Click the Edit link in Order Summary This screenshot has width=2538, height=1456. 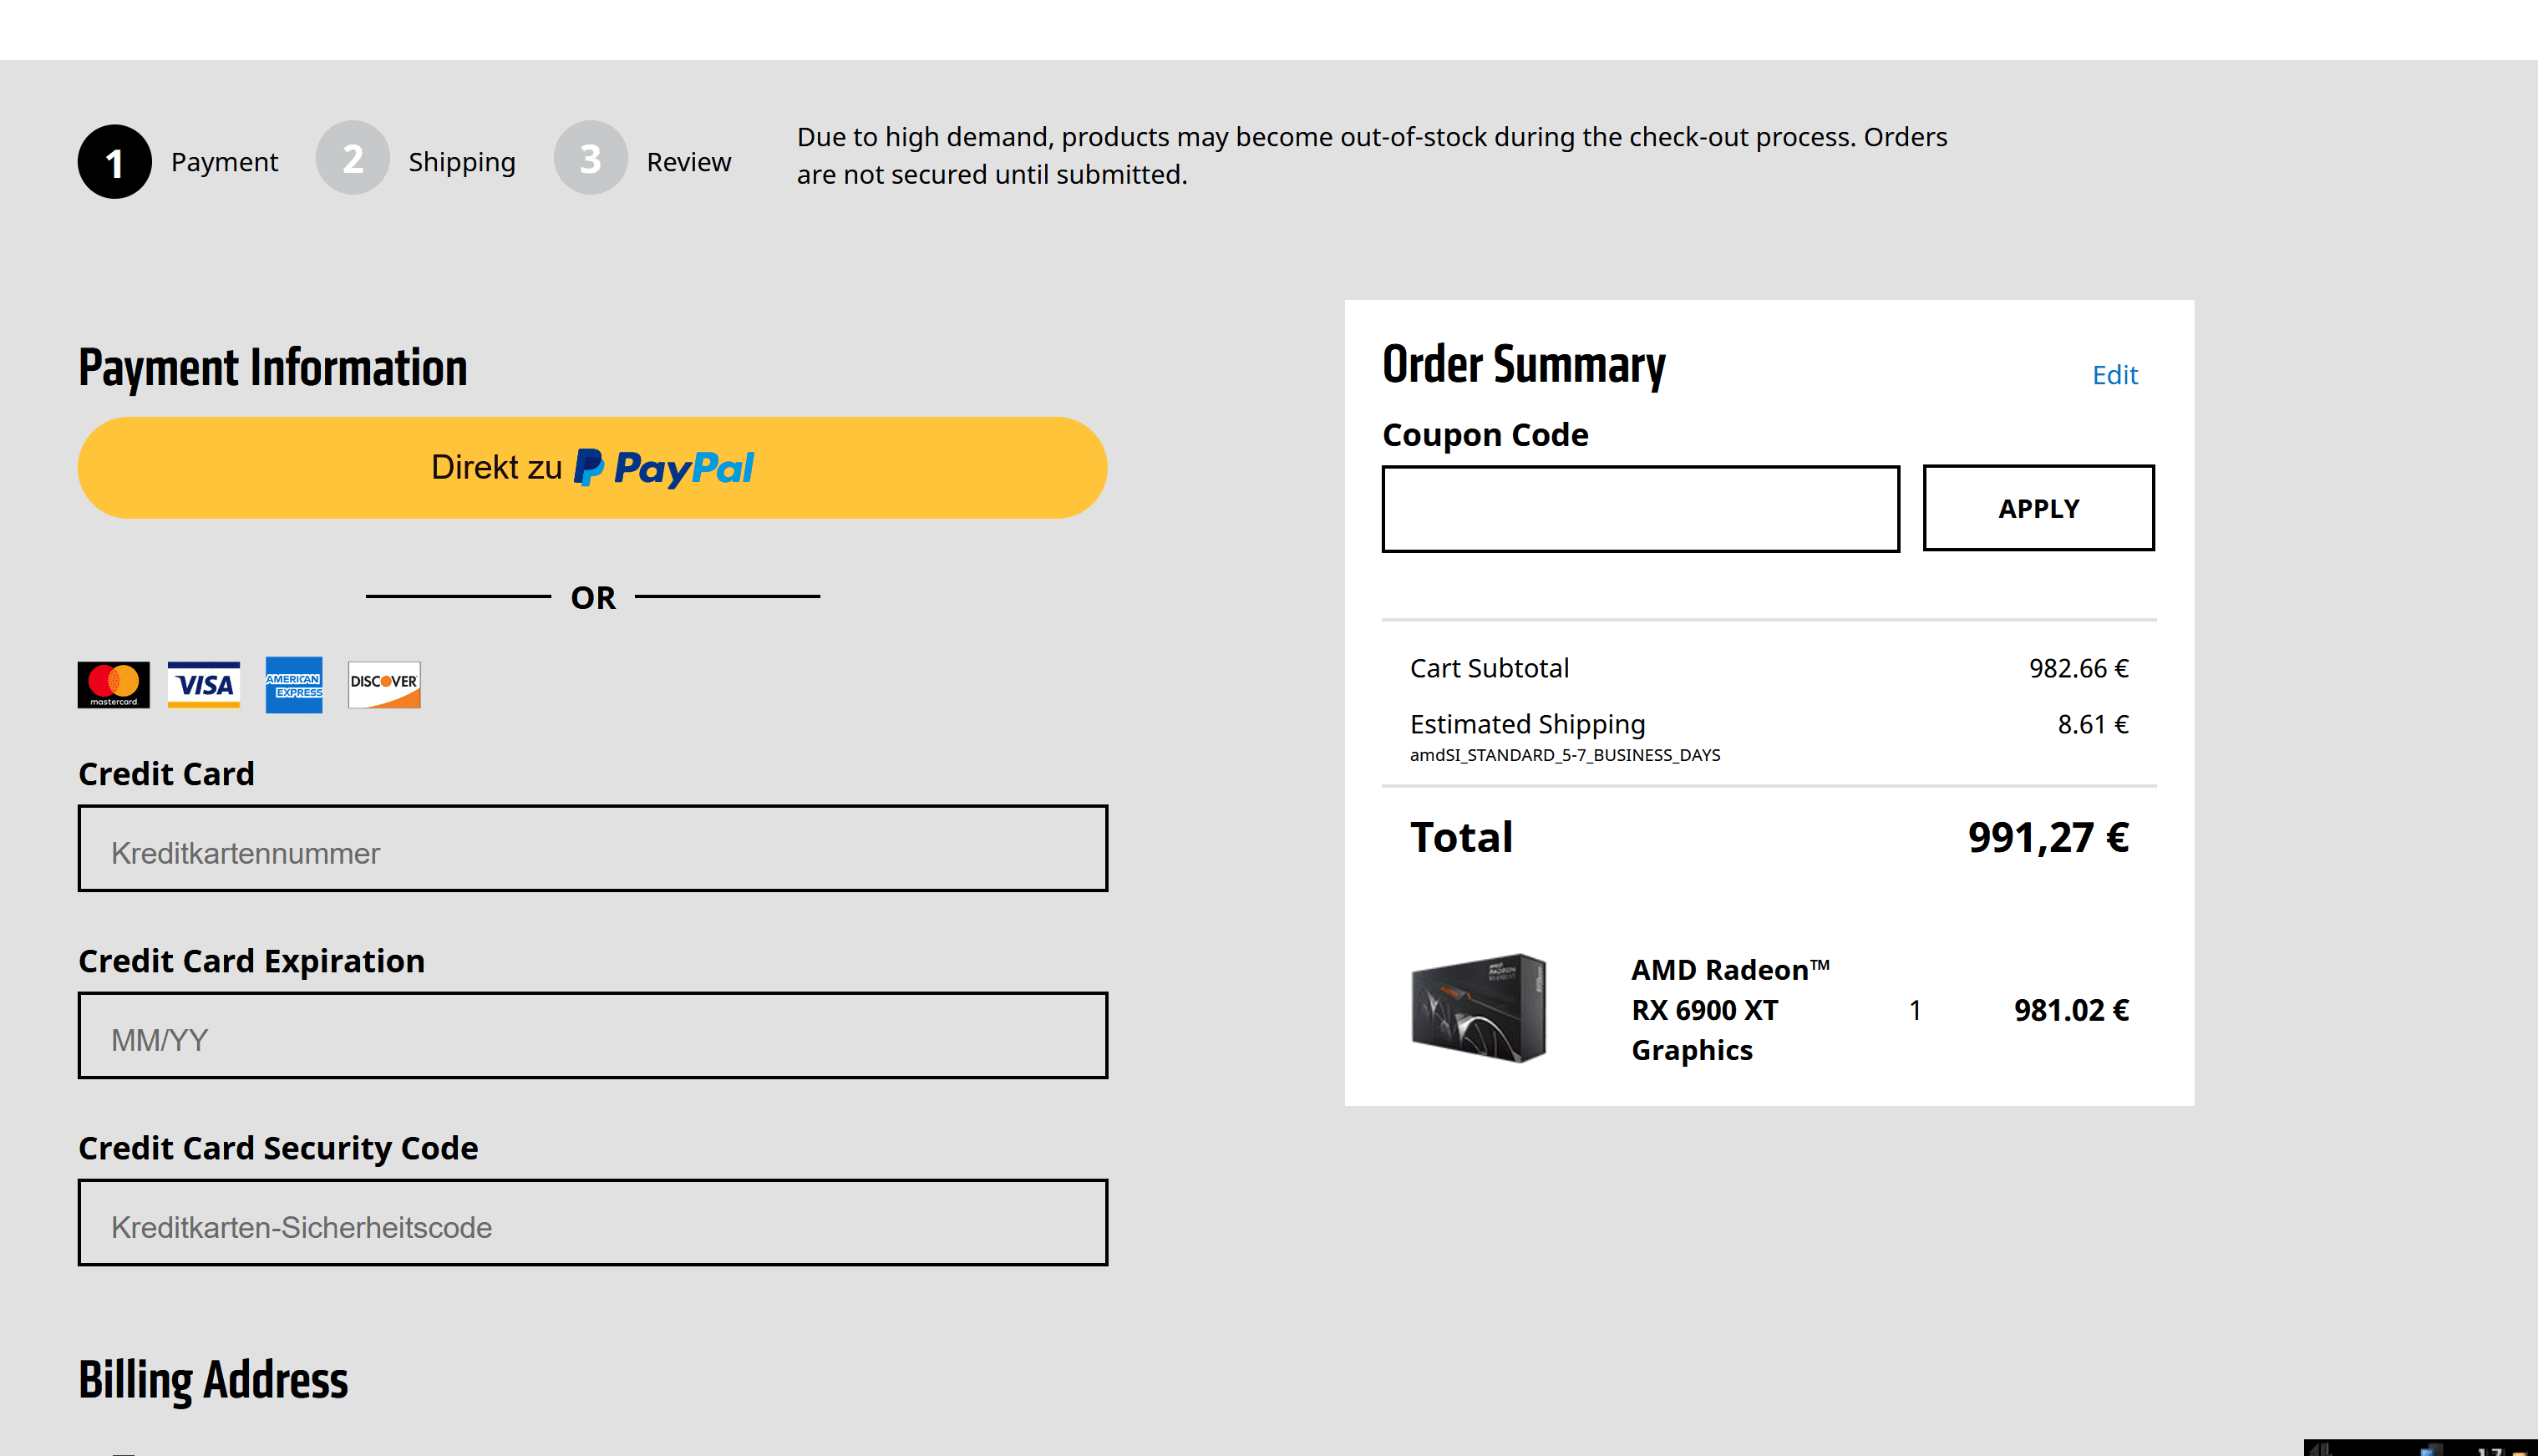pos(2114,375)
